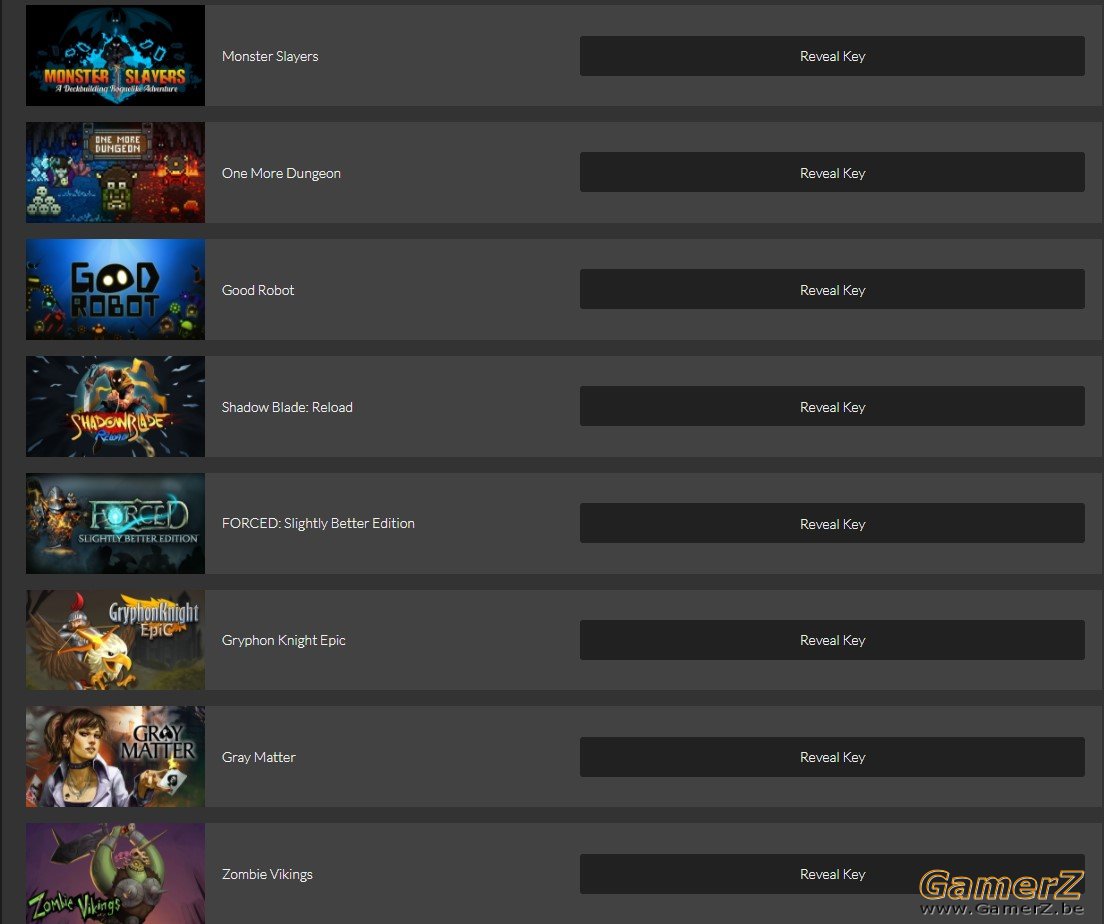
Task: Reveal the Gryphon Knight Epic key
Action: click(832, 640)
